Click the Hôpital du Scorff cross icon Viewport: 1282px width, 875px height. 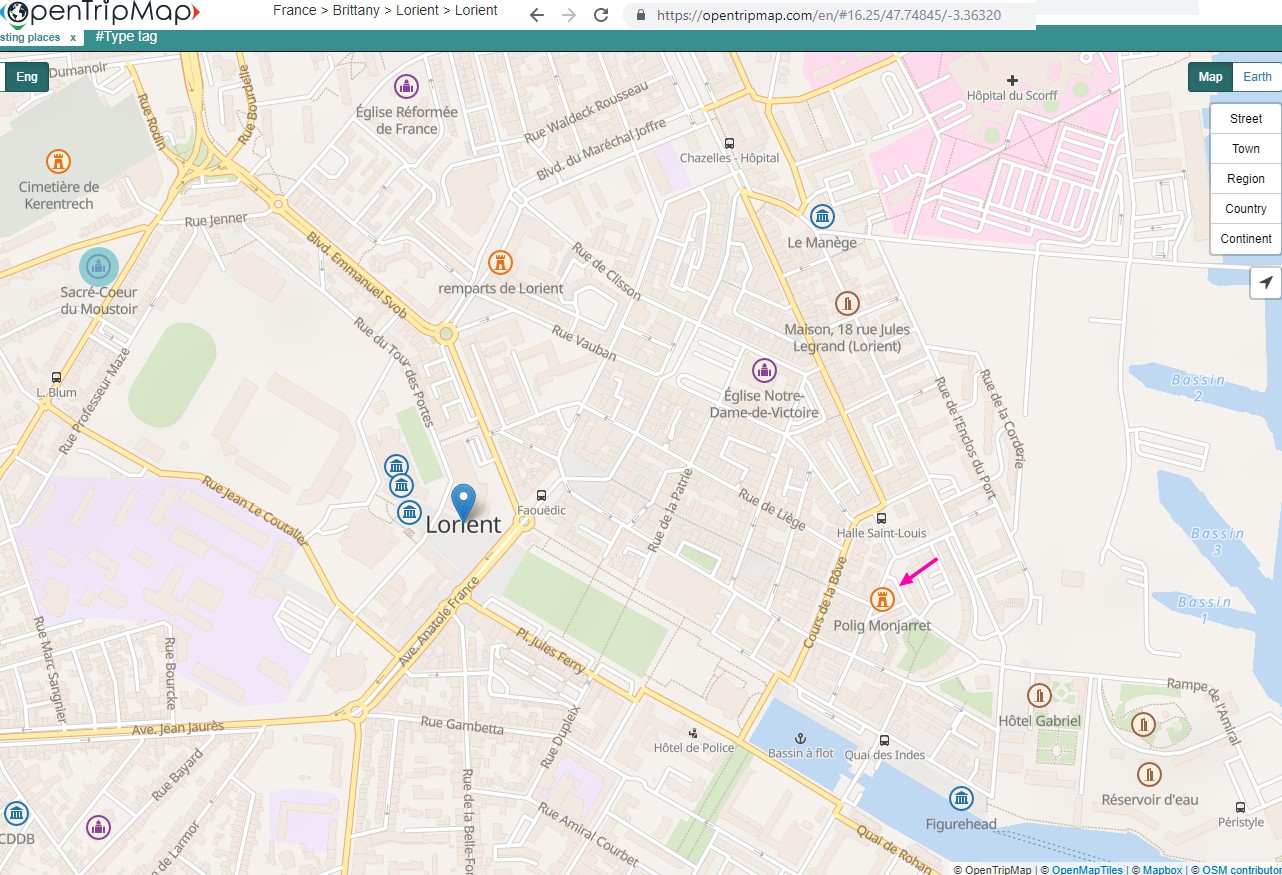(1013, 80)
